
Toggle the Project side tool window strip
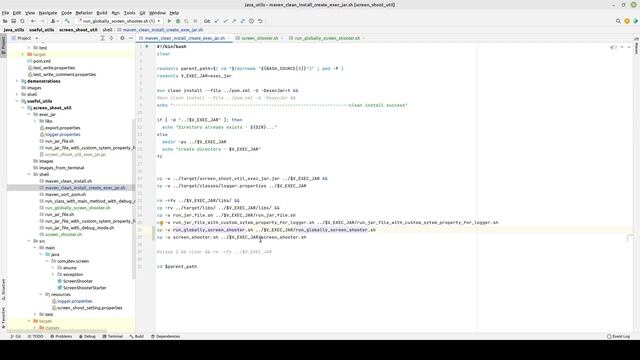[x=3, y=47]
